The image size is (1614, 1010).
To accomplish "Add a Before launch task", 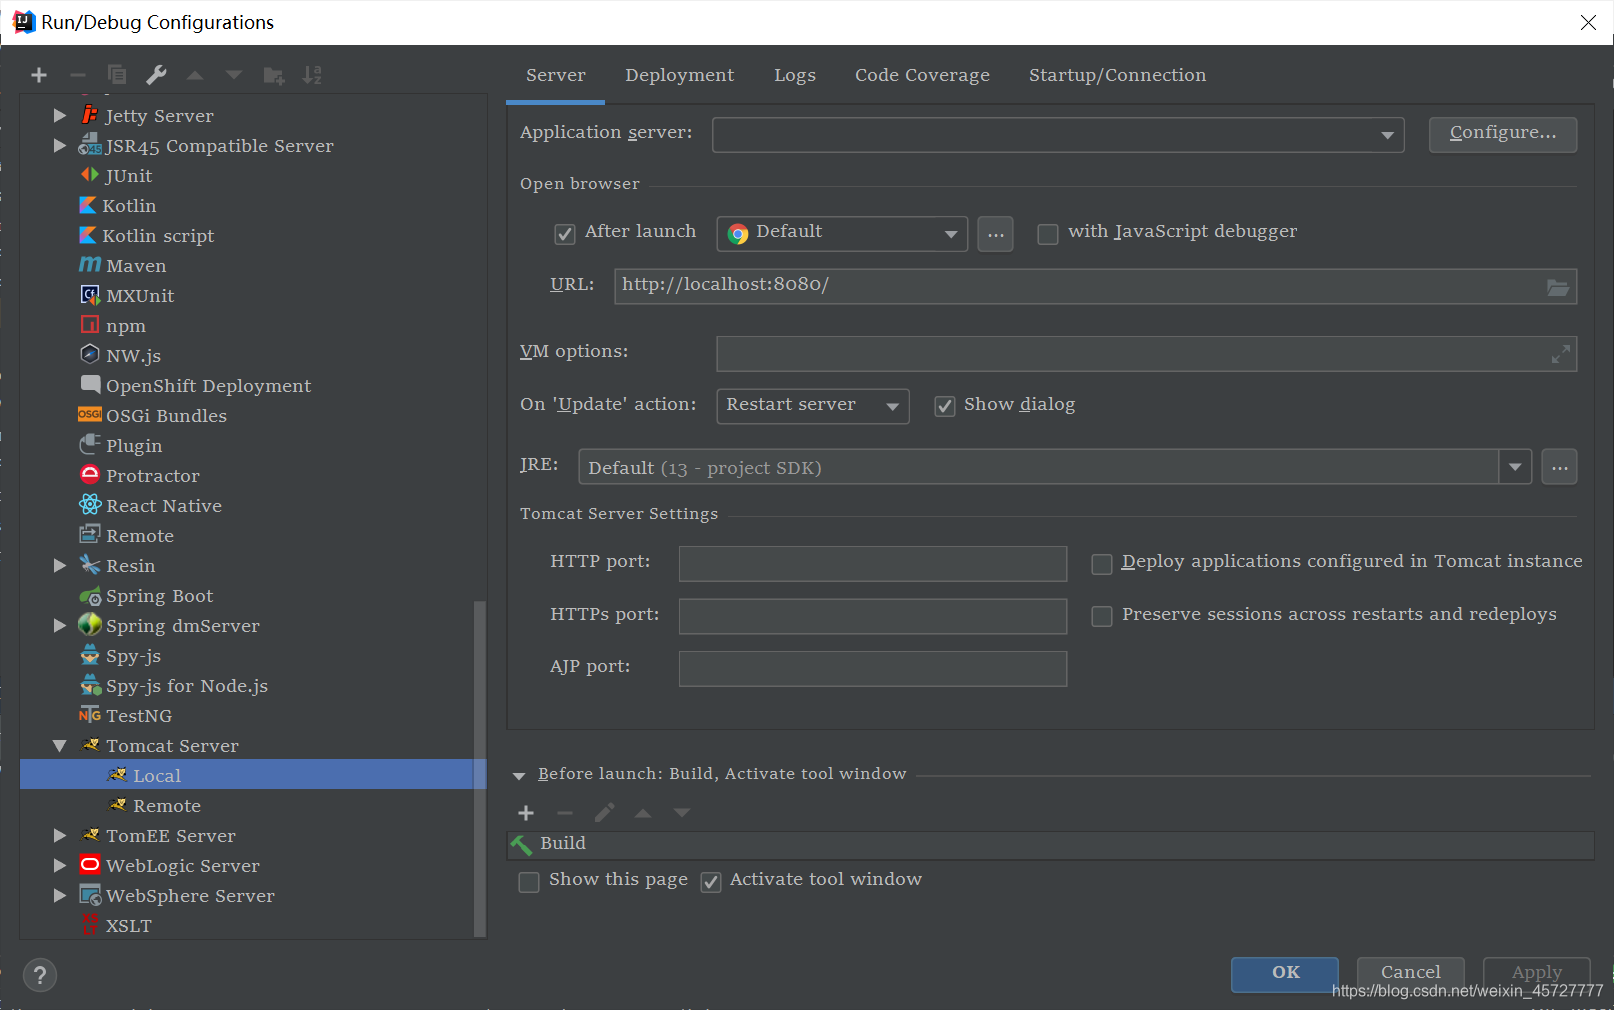I will point(526,813).
